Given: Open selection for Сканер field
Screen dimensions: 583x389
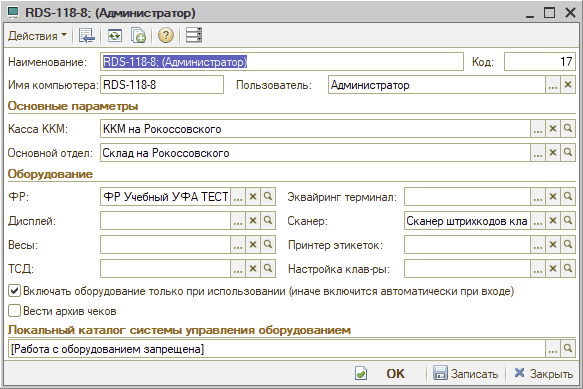Looking at the screenshot, I should tap(538, 221).
